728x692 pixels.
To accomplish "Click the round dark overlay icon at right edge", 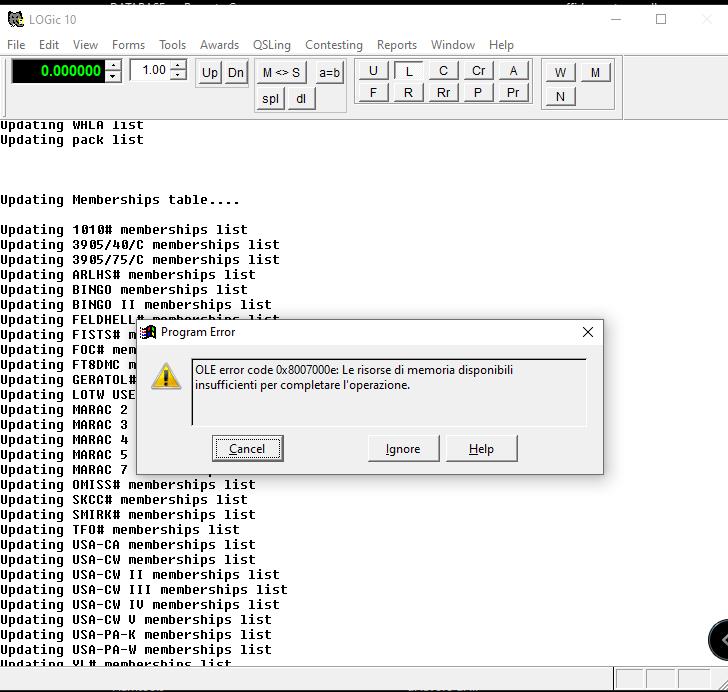I will pos(719,640).
